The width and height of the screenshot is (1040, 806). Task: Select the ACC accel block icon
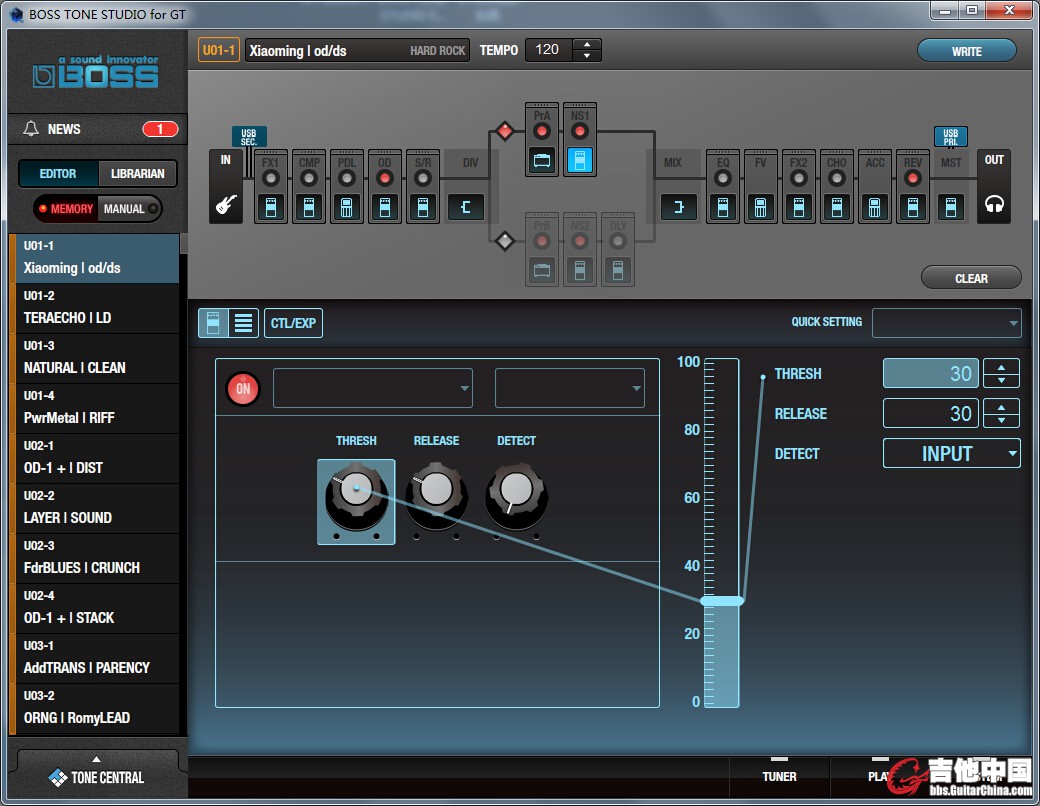pyautogui.click(x=875, y=208)
